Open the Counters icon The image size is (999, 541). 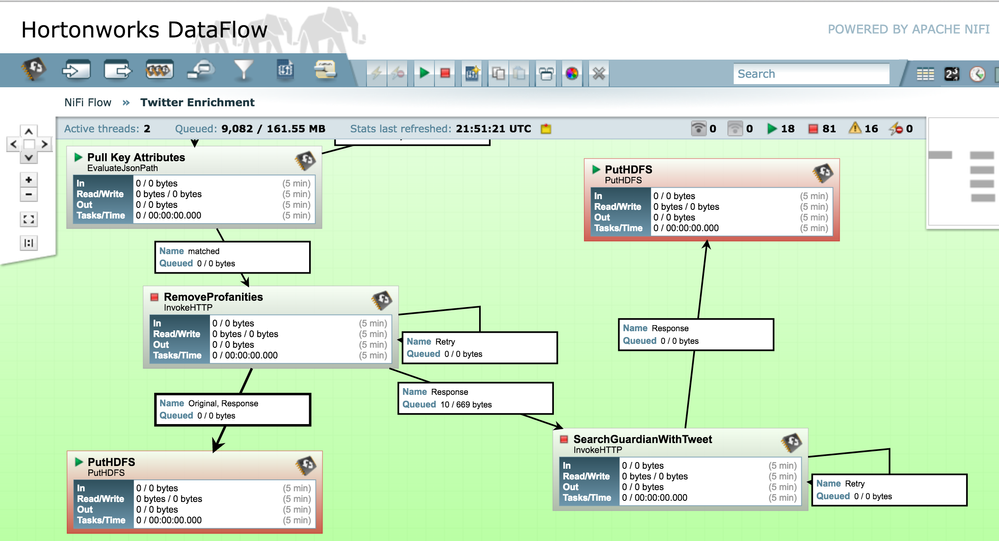pyautogui.click(x=952, y=74)
